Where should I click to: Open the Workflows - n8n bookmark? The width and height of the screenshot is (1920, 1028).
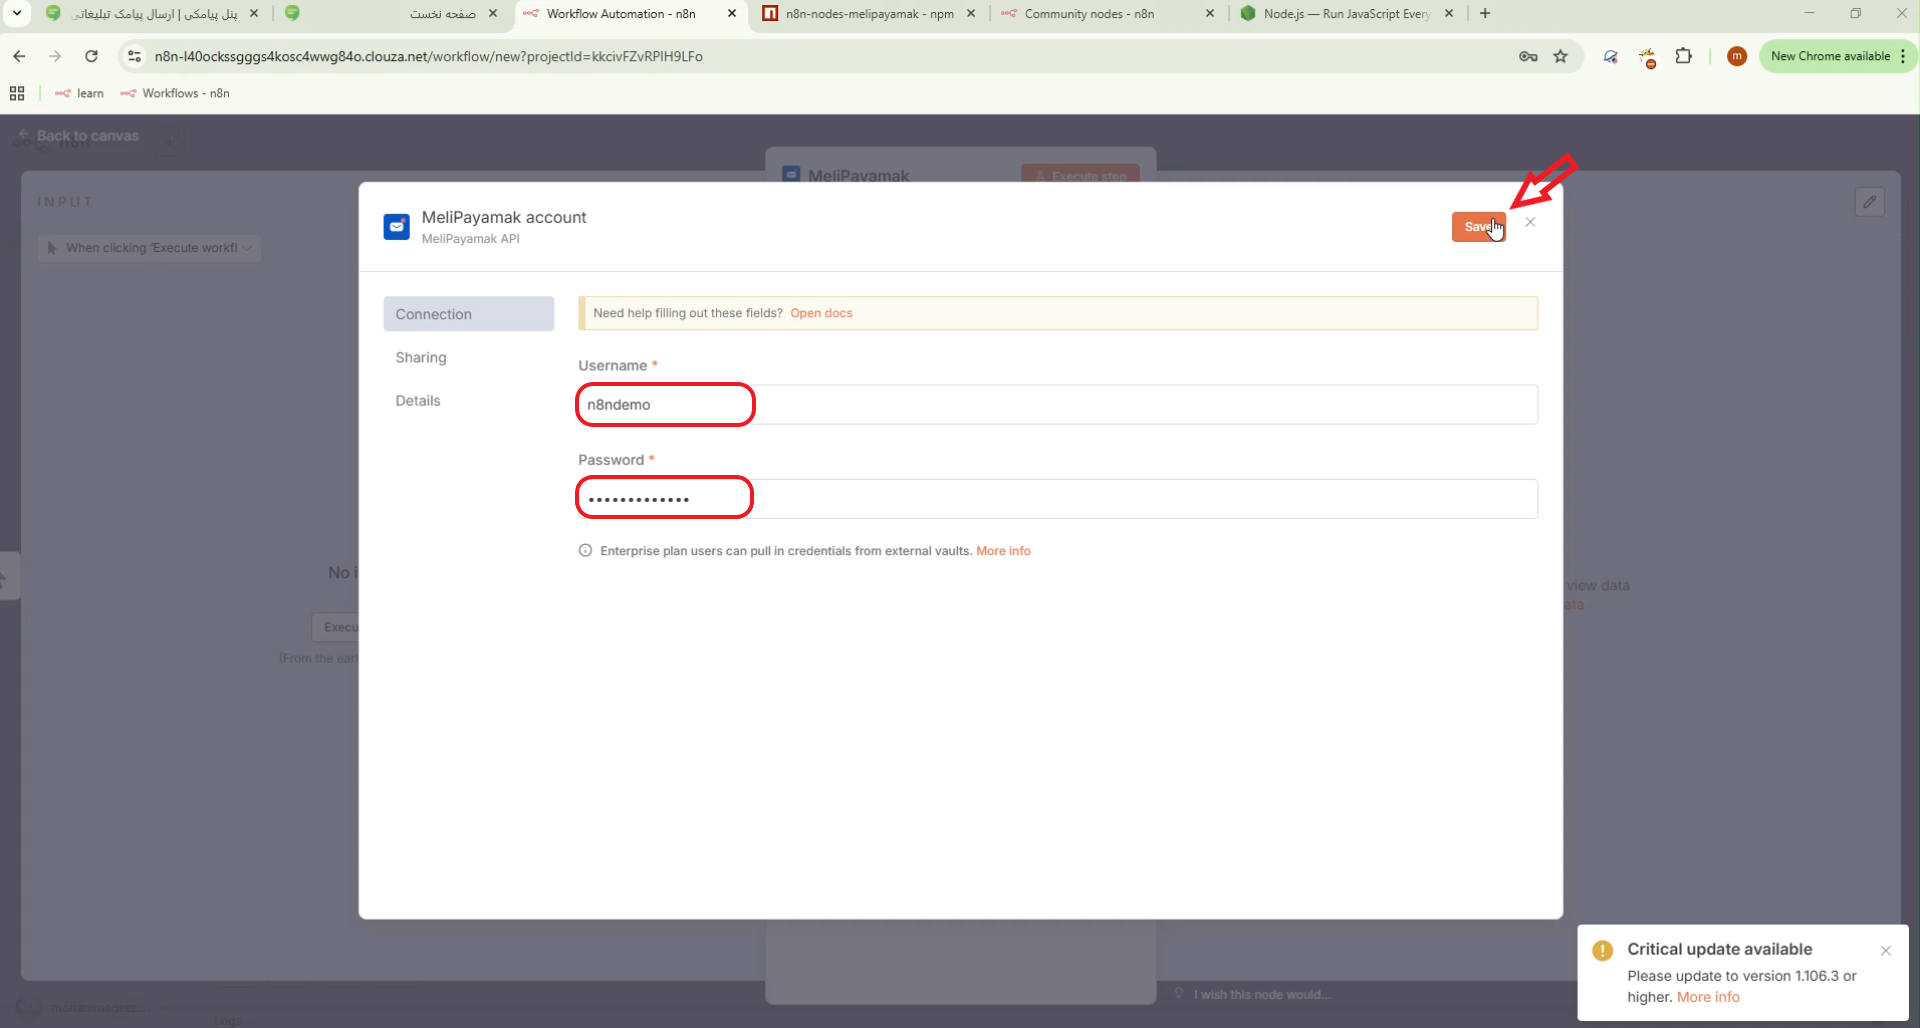coord(176,93)
